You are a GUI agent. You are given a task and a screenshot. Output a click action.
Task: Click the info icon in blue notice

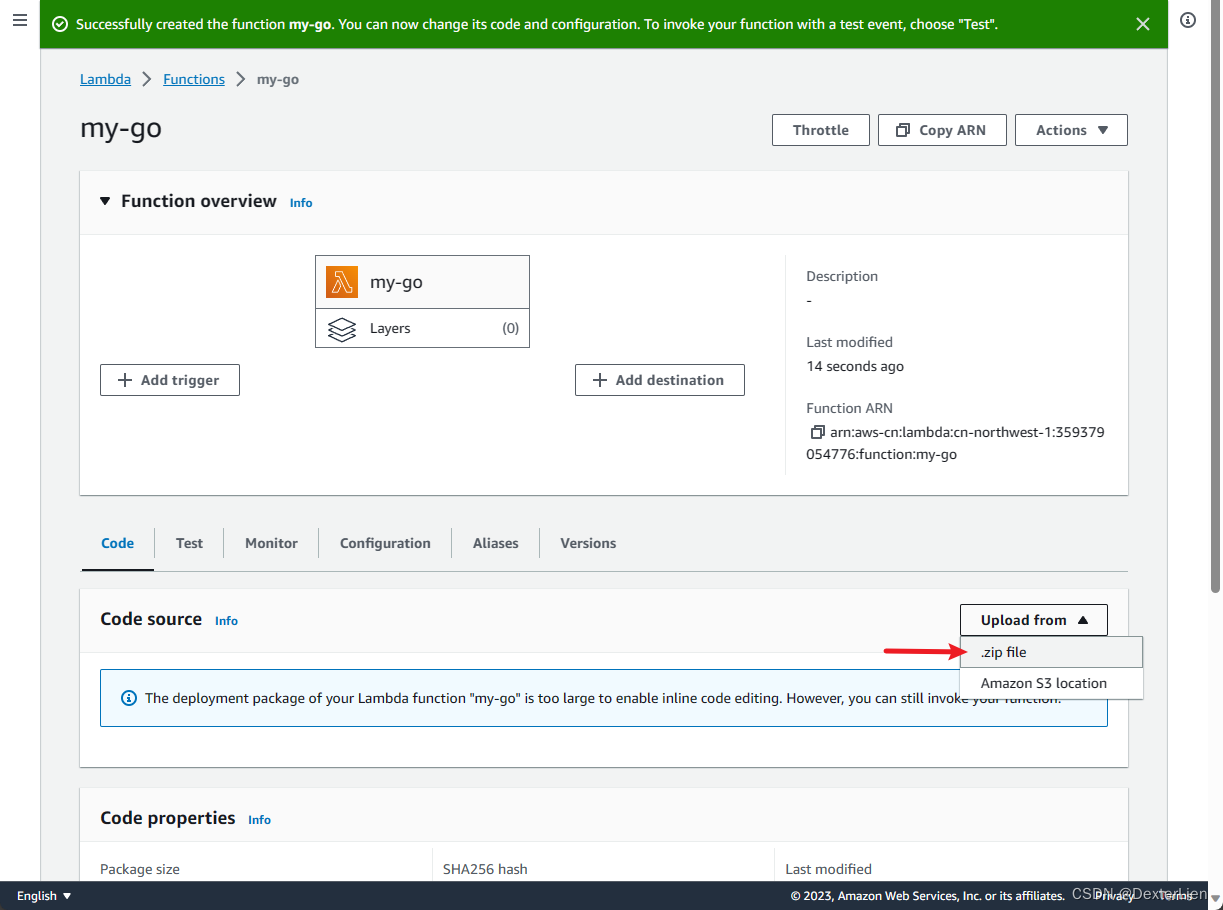[129, 698]
